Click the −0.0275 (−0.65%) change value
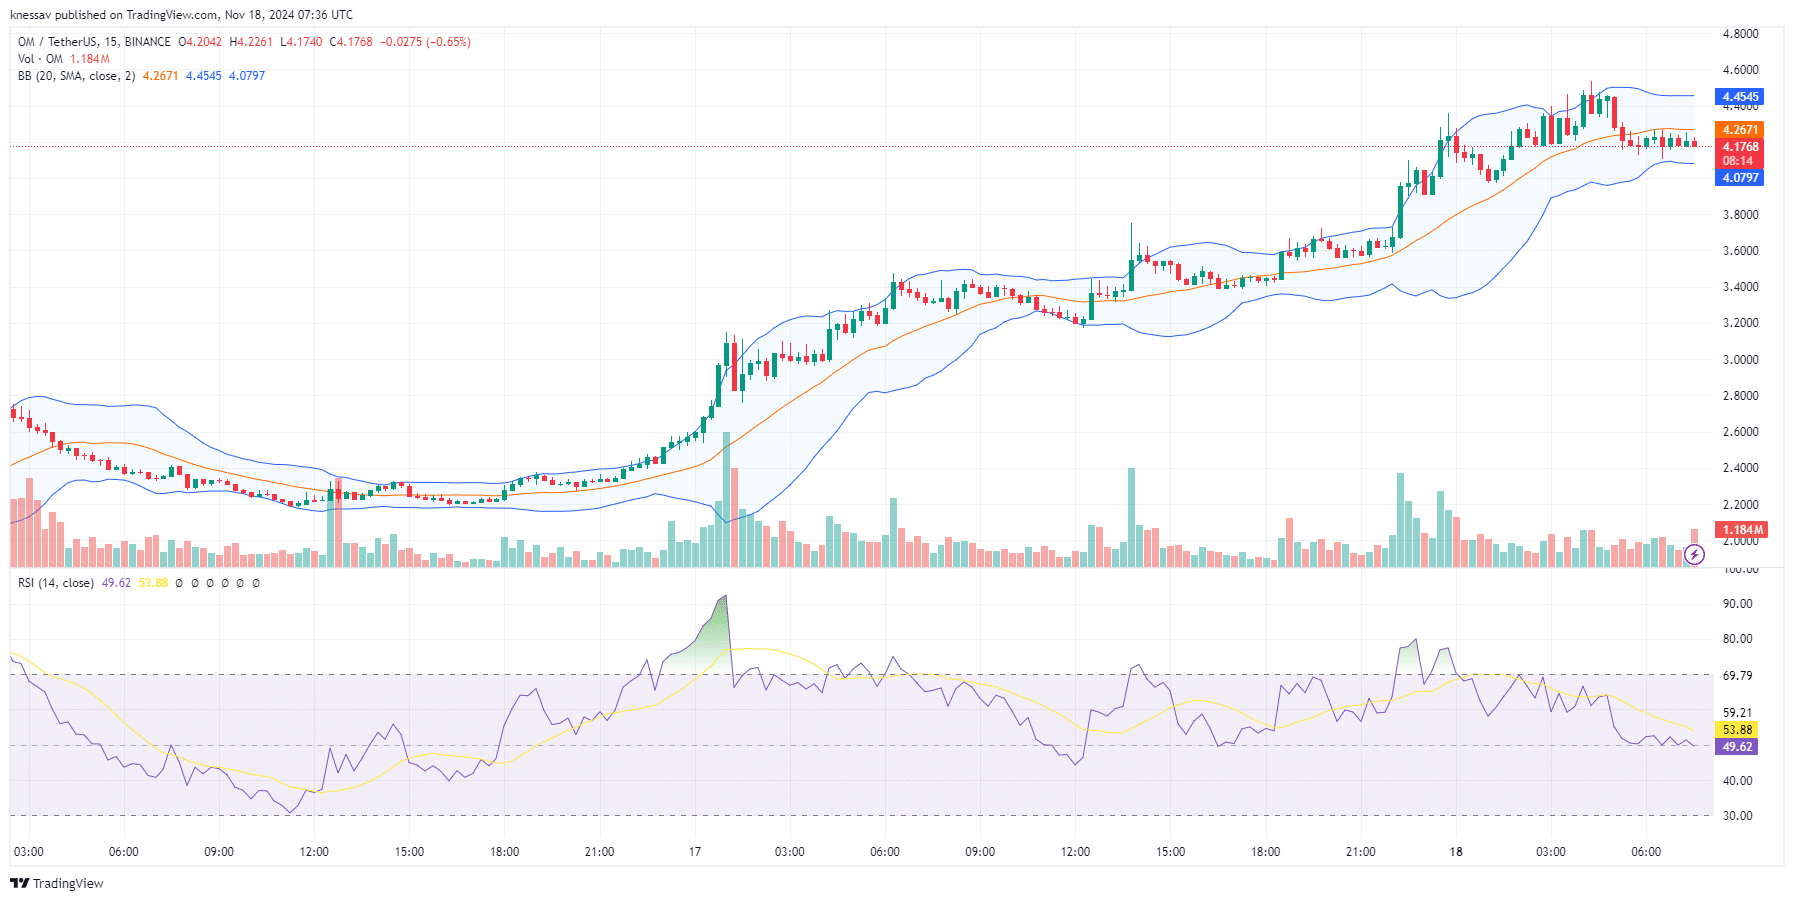1794x901 pixels. [425, 42]
